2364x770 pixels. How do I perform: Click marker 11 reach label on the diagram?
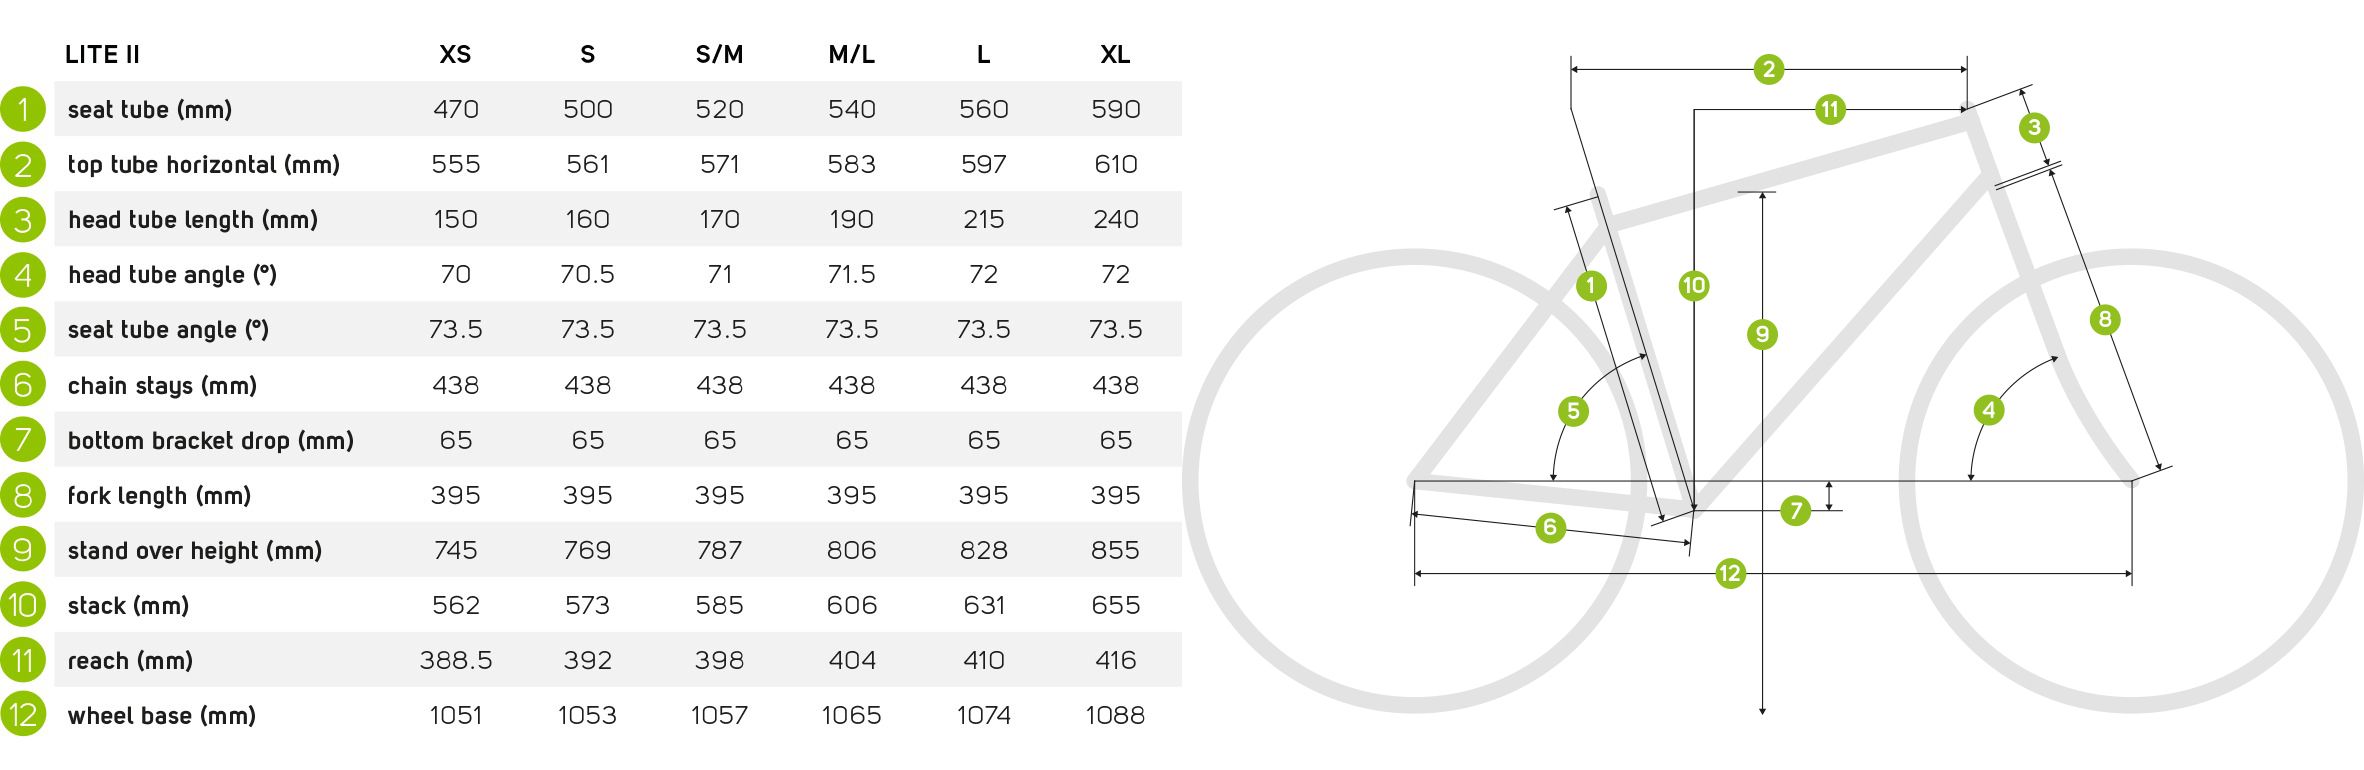coord(1830,109)
